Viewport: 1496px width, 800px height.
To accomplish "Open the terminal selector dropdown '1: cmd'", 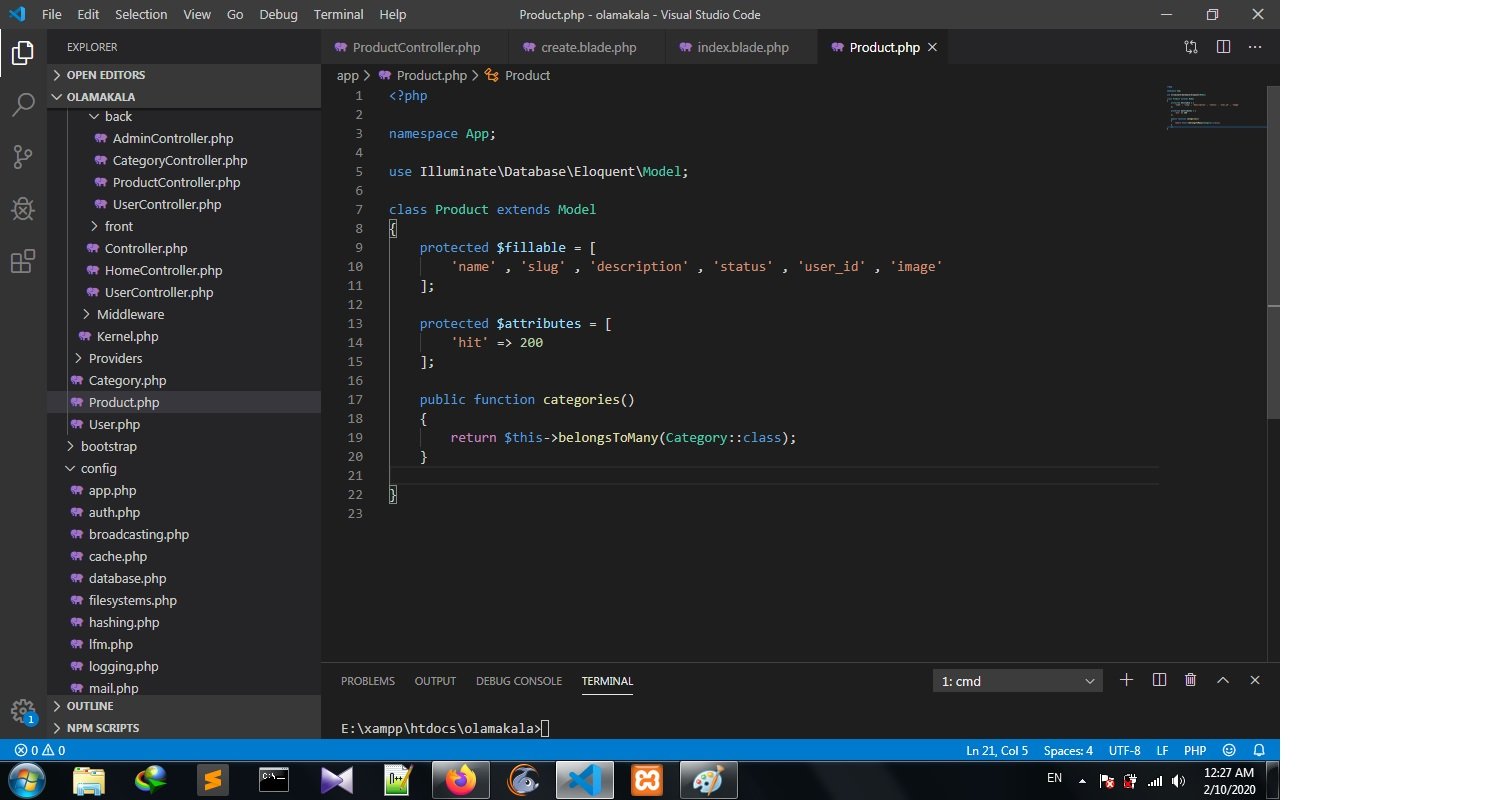I will click(1017, 681).
